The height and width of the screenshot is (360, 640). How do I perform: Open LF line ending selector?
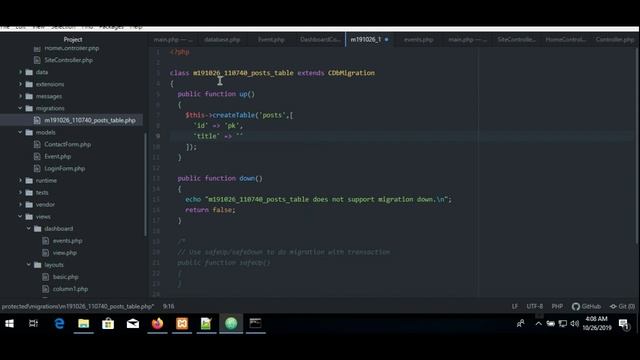tap(515, 306)
